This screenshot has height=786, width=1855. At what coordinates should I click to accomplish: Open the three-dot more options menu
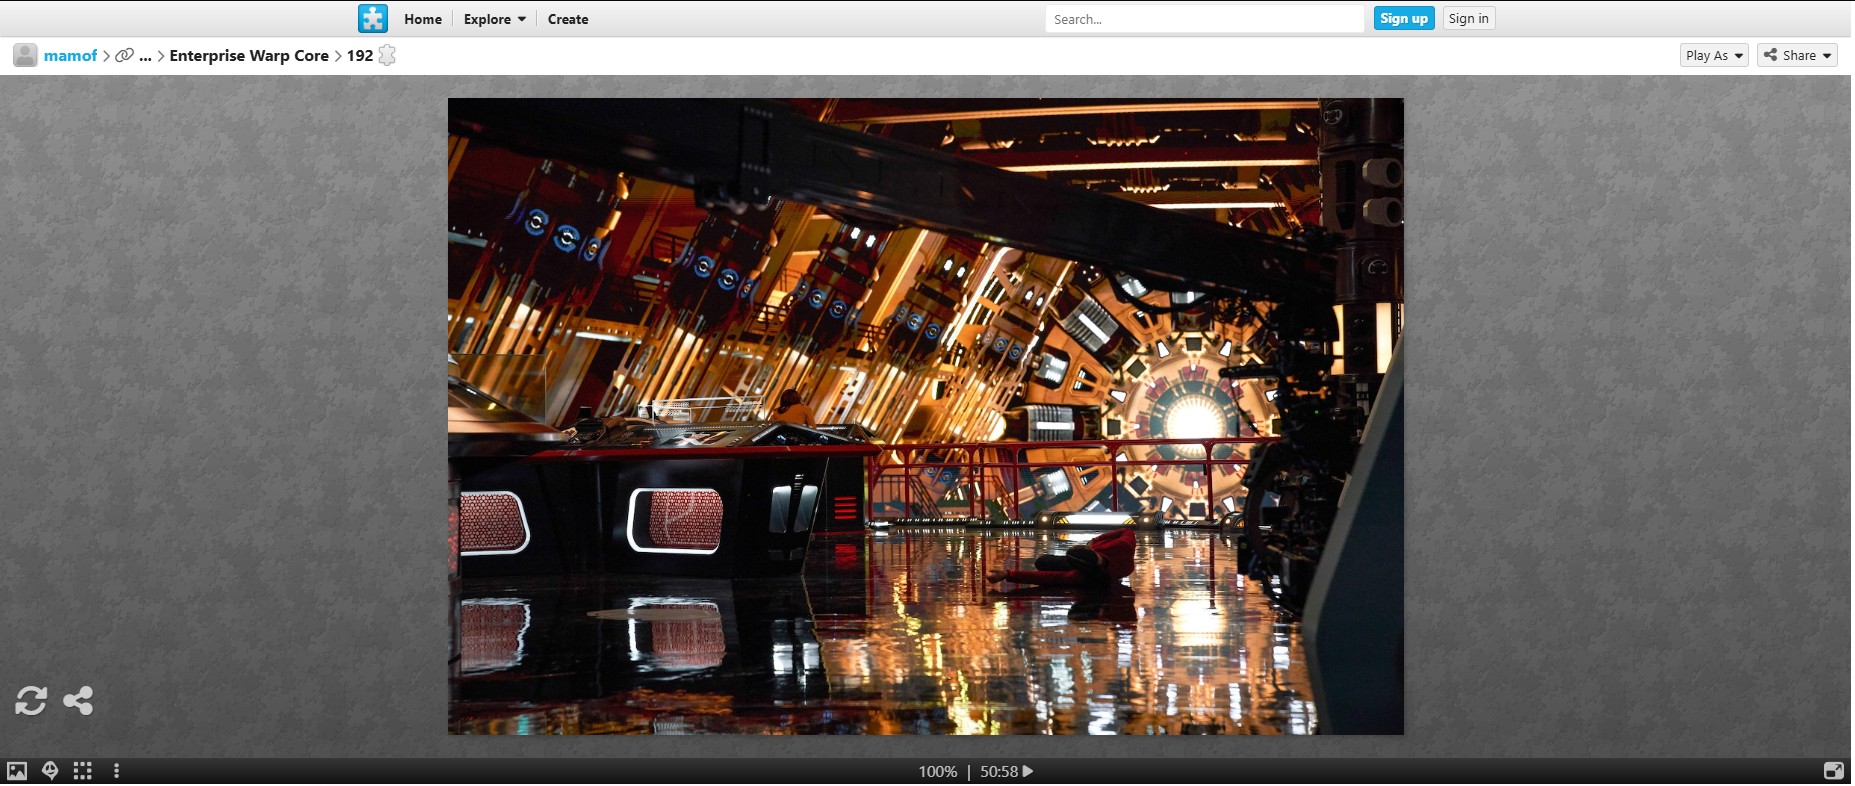[117, 771]
